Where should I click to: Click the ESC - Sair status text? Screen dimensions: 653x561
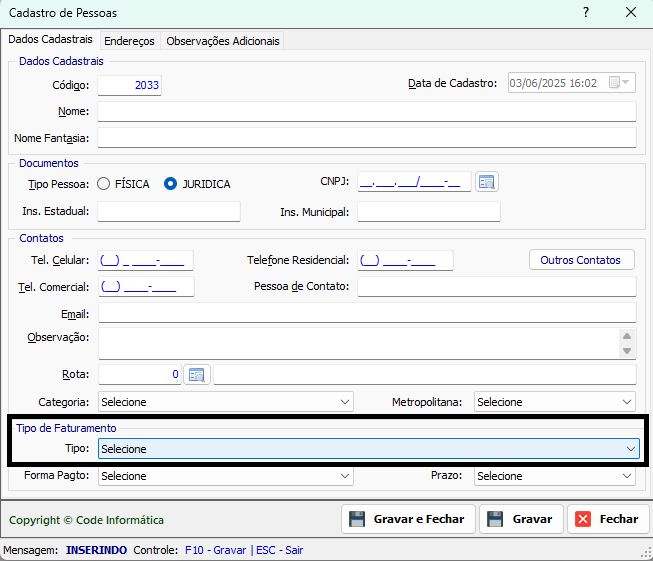279,550
